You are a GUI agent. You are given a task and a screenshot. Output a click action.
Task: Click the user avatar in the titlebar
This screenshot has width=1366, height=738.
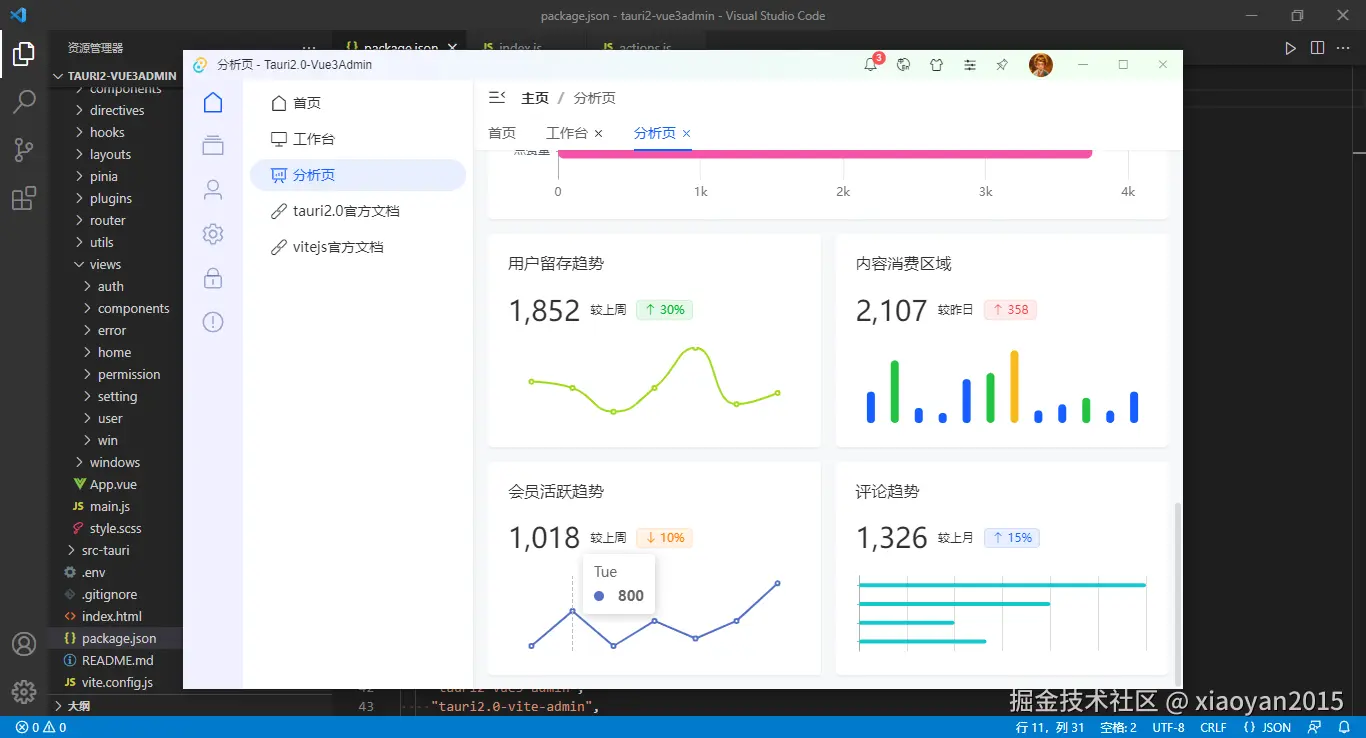pos(1041,64)
